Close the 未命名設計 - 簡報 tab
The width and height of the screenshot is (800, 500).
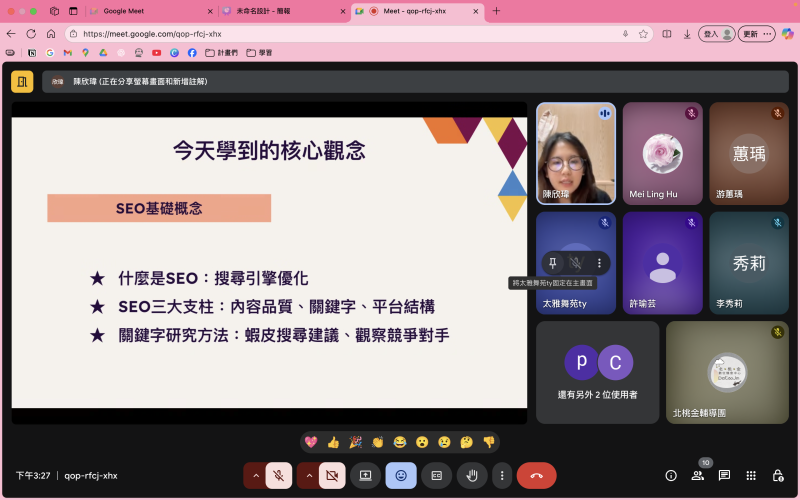343,11
